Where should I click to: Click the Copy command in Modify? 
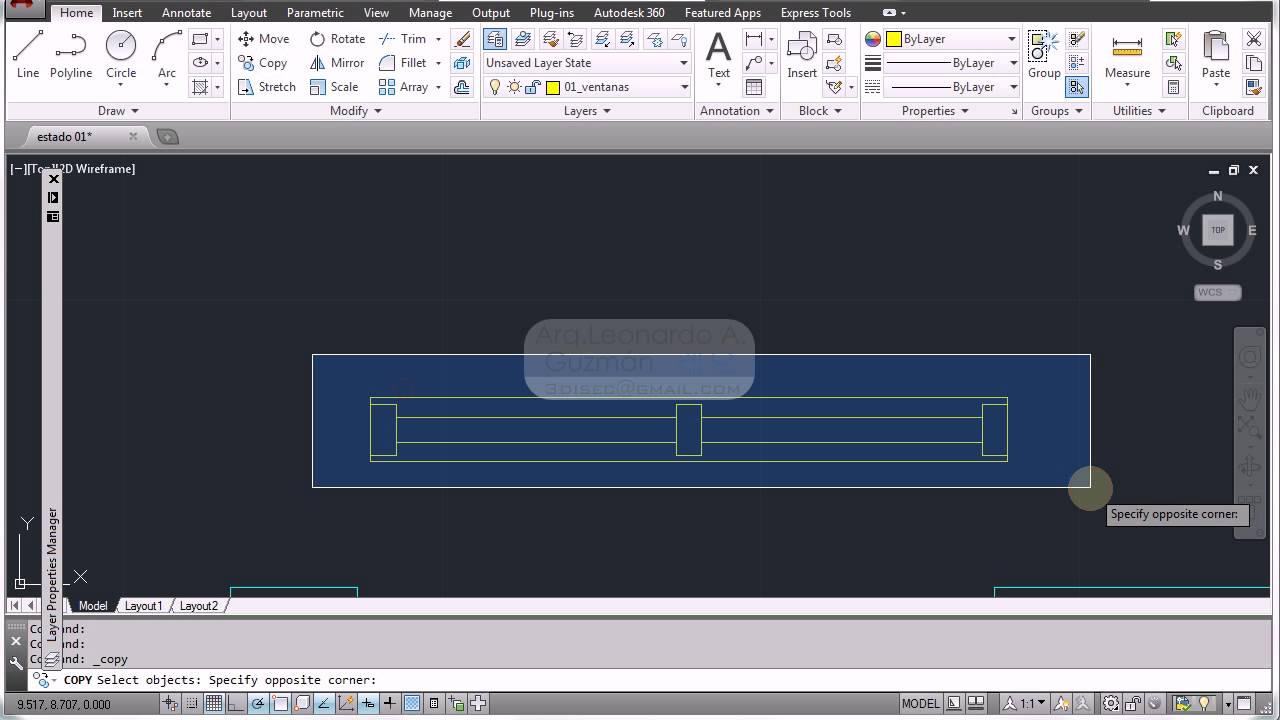pos(263,63)
